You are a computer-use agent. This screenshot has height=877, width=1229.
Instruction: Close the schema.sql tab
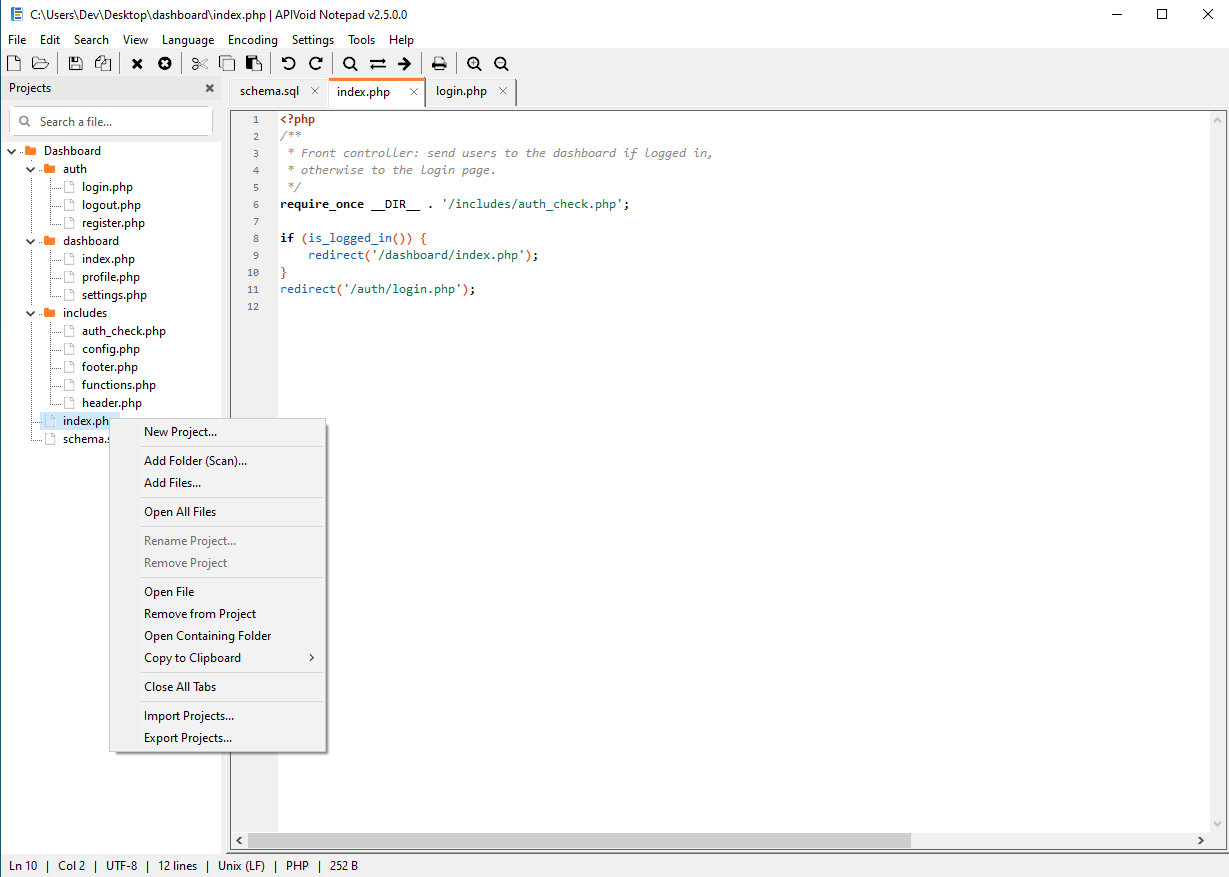(314, 91)
